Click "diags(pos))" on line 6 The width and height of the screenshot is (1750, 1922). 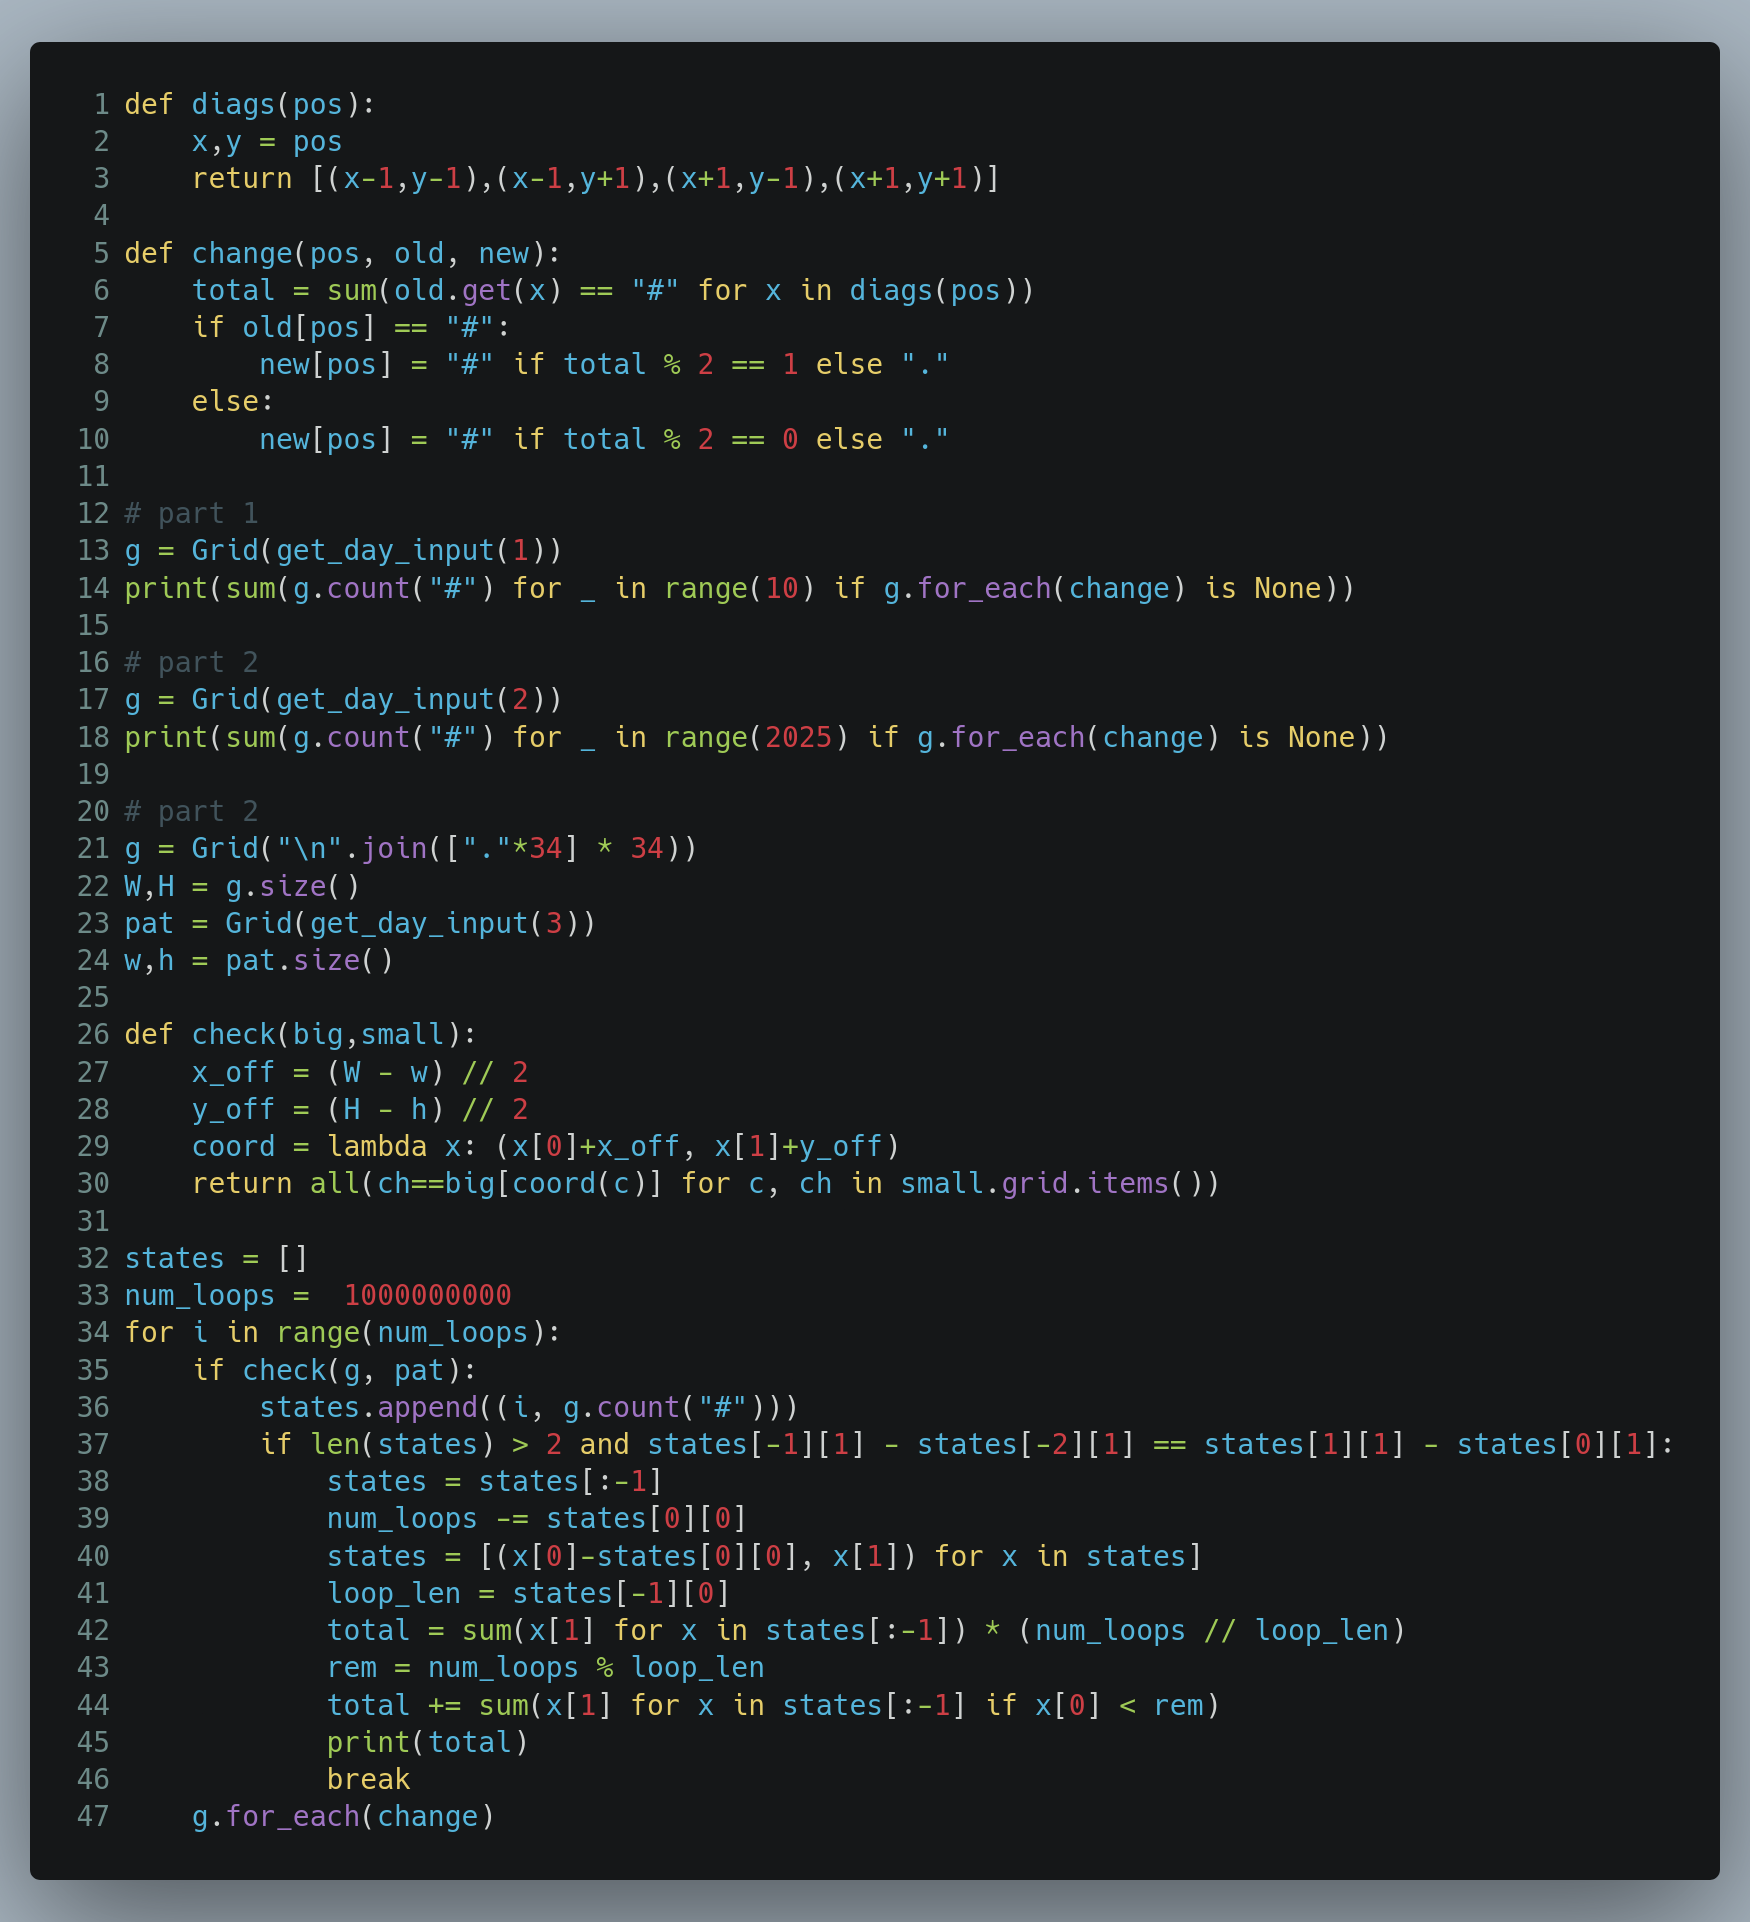click(x=942, y=291)
